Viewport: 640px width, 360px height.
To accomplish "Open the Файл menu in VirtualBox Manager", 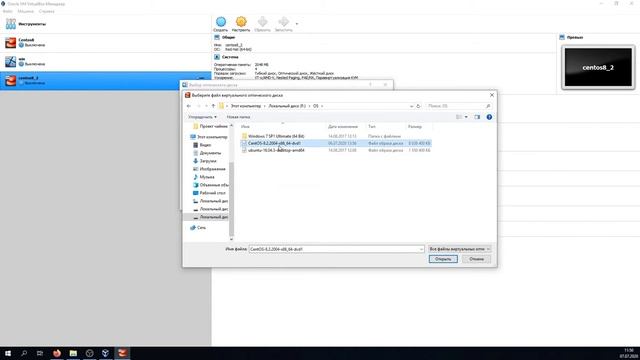I will tap(7, 11).
